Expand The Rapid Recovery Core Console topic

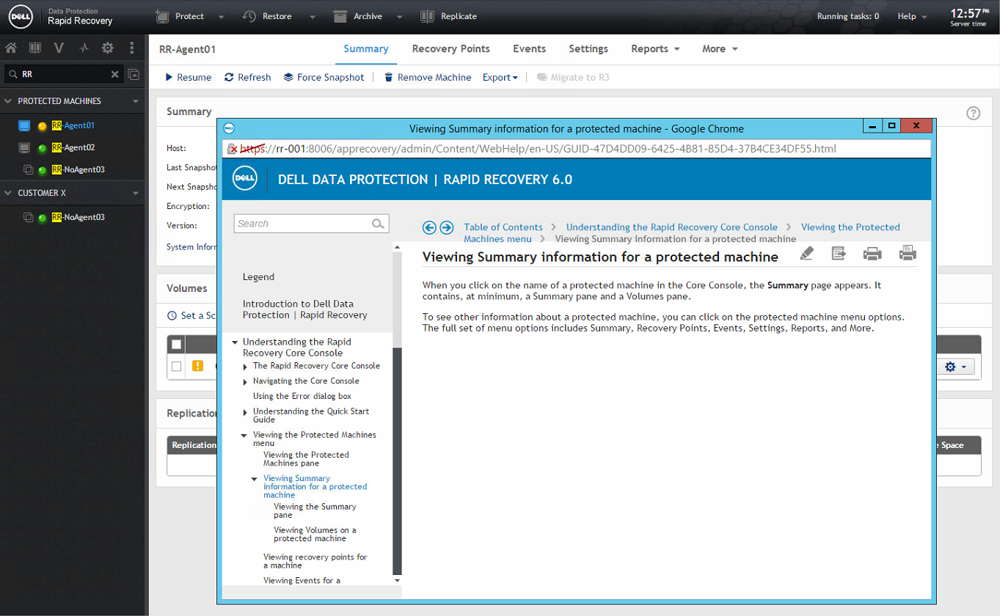point(245,367)
